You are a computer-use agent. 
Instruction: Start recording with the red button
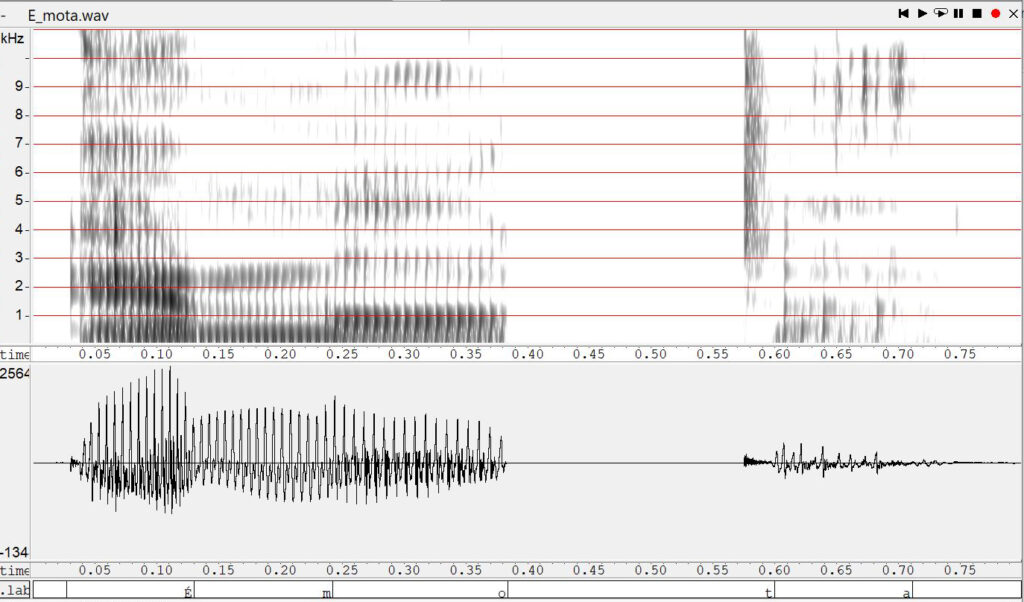click(995, 13)
